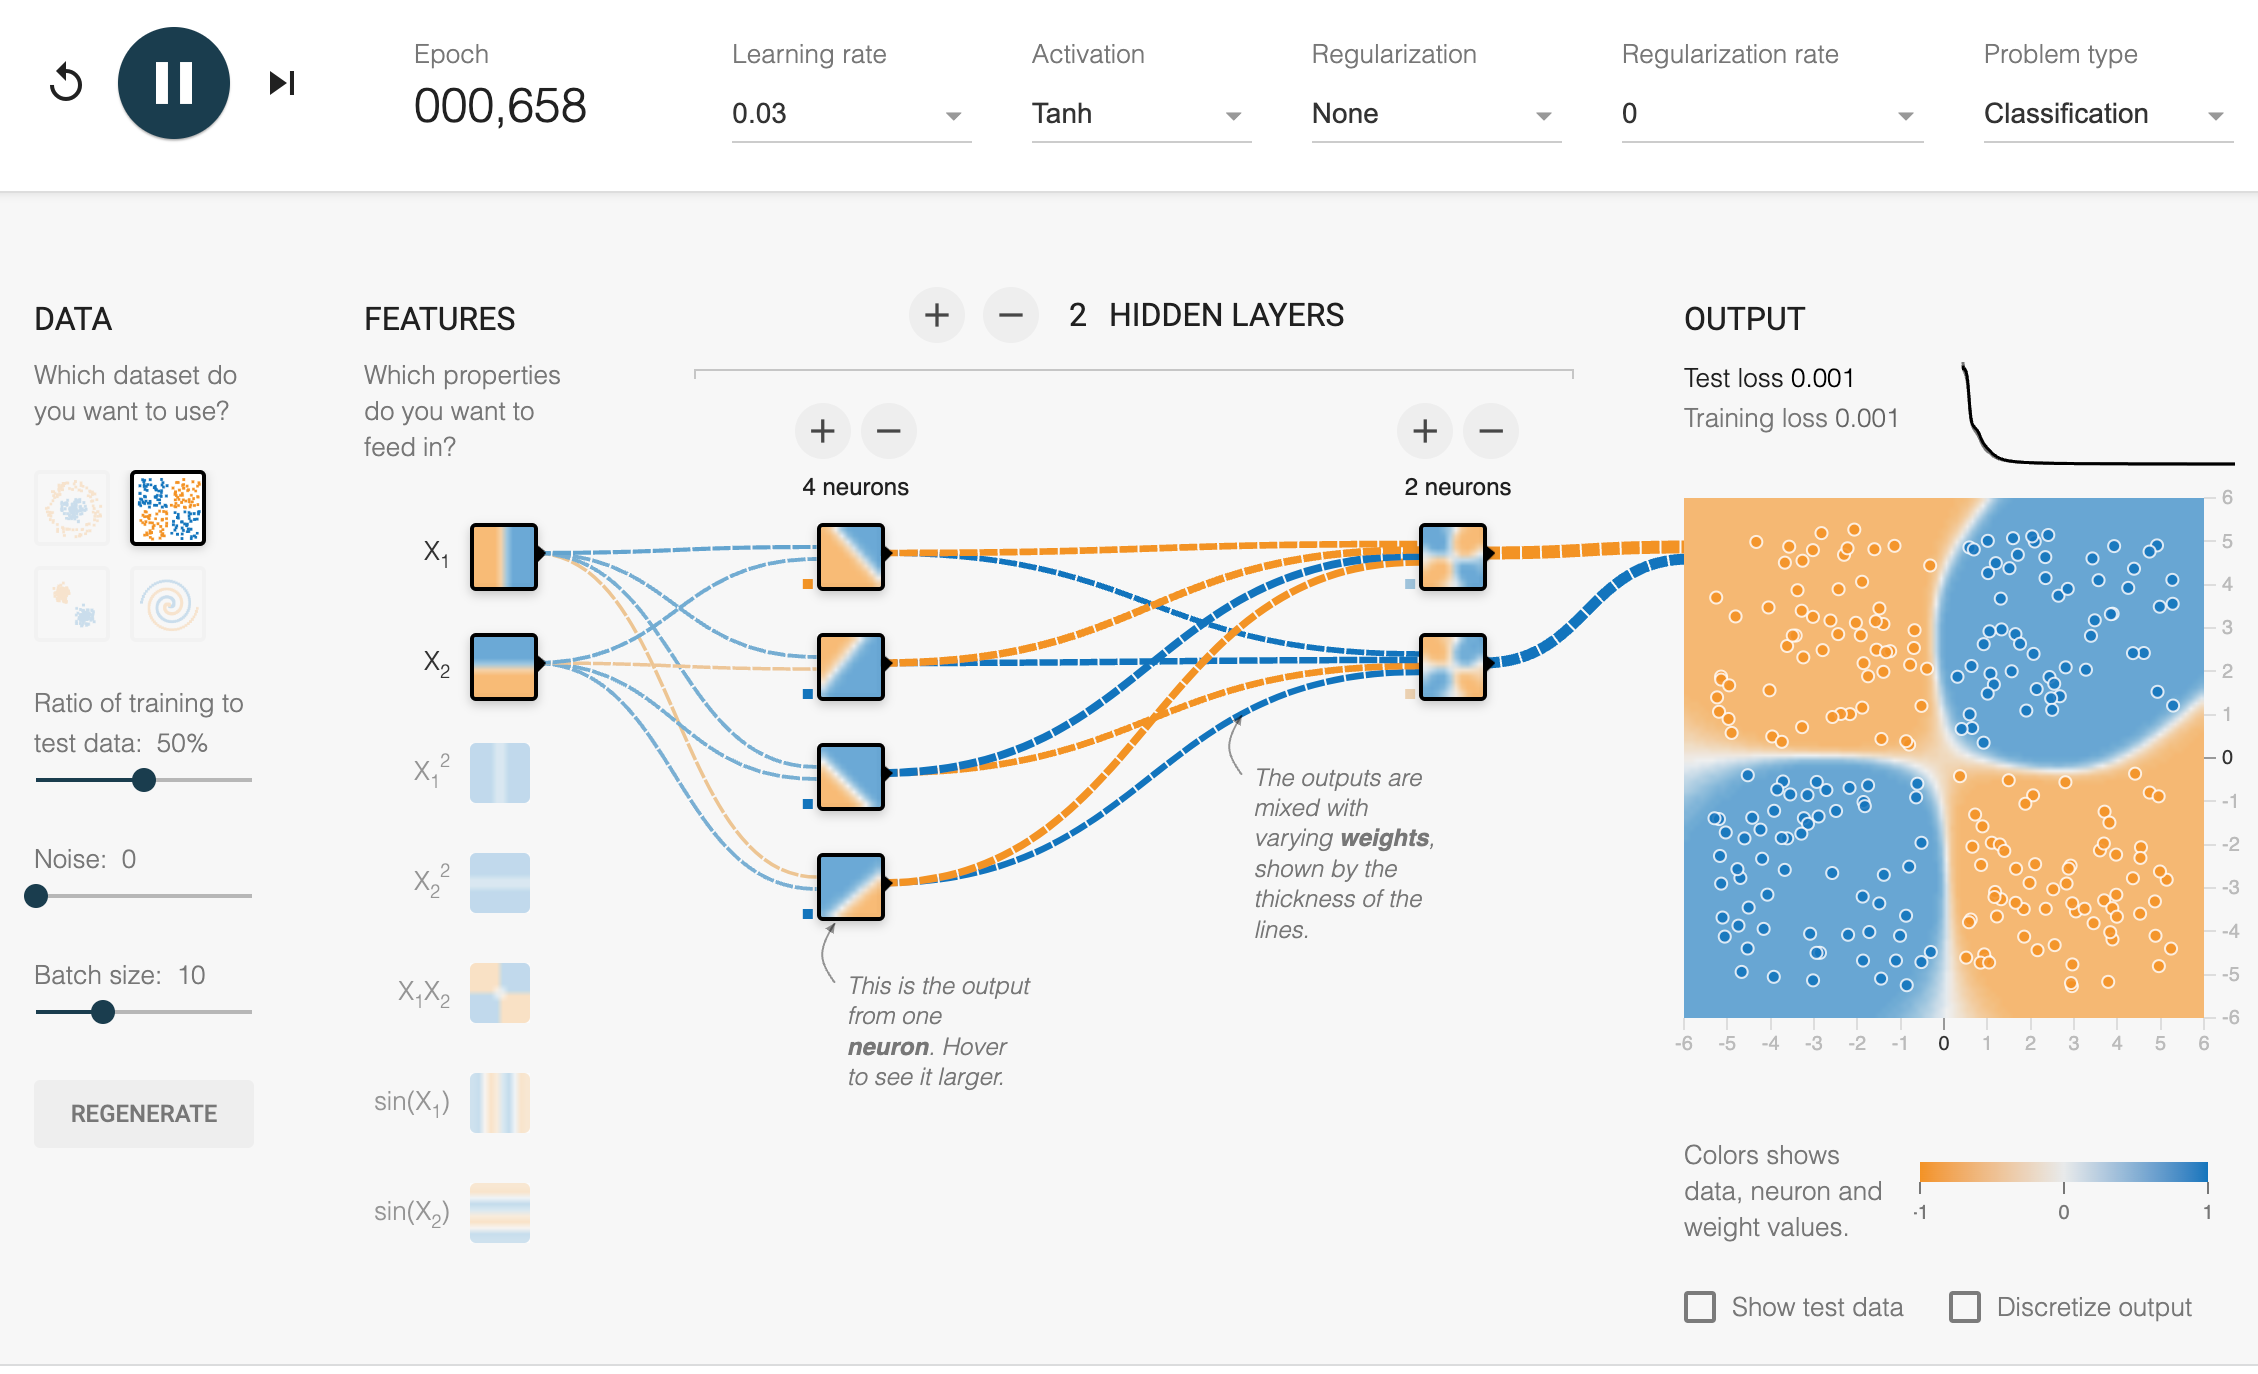Screen dimensions: 2258x1374
Task: Click the REGENERATE button
Action: pyautogui.click(x=144, y=1113)
